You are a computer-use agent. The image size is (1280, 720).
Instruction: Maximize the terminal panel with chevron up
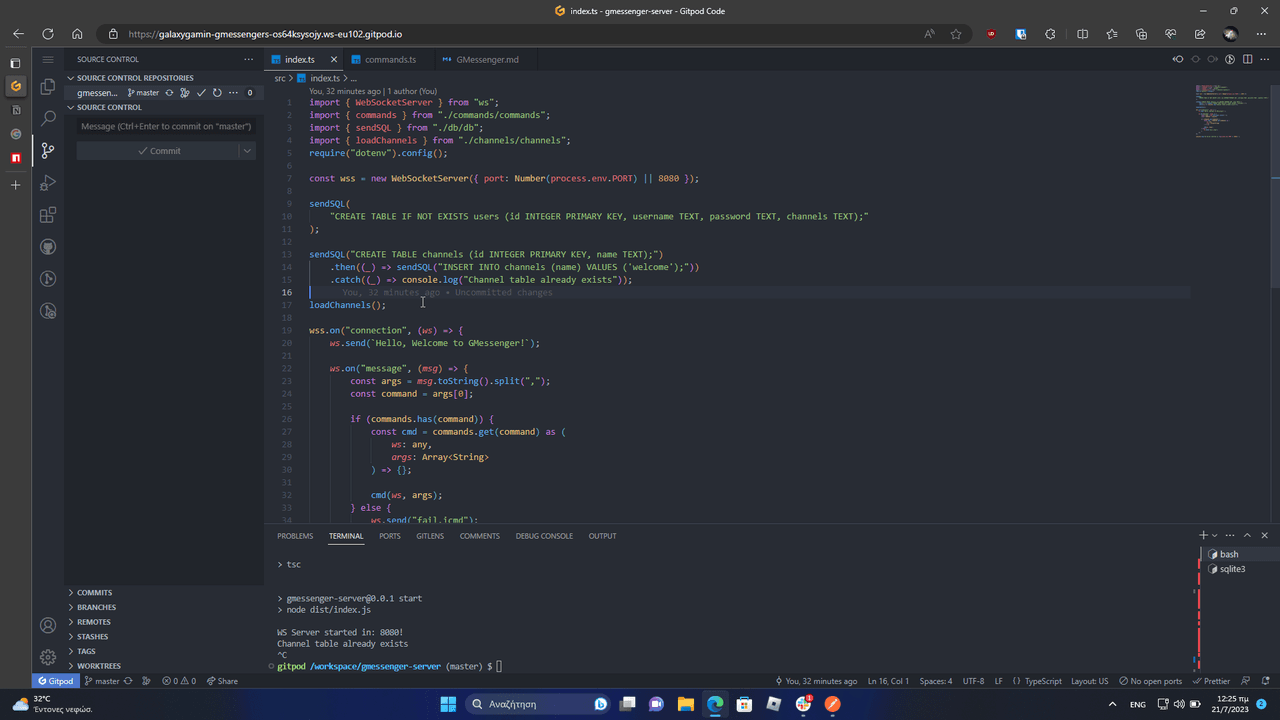point(1247,536)
